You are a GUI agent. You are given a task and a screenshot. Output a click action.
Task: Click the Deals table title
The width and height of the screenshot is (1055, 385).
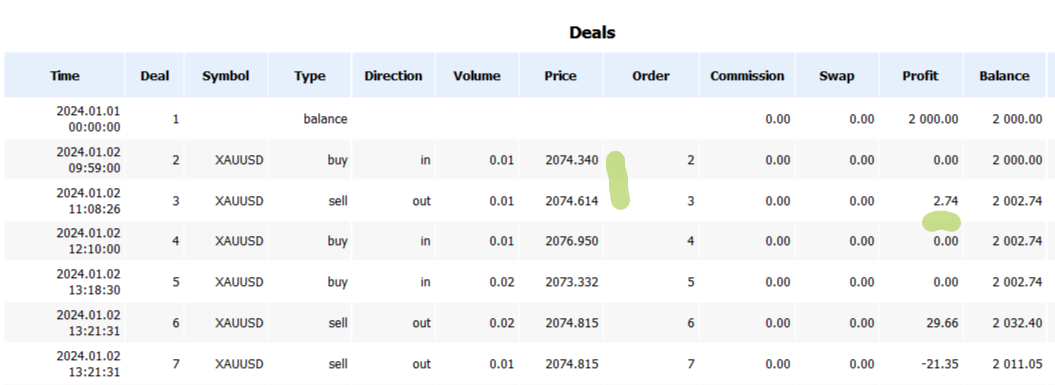[592, 32]
